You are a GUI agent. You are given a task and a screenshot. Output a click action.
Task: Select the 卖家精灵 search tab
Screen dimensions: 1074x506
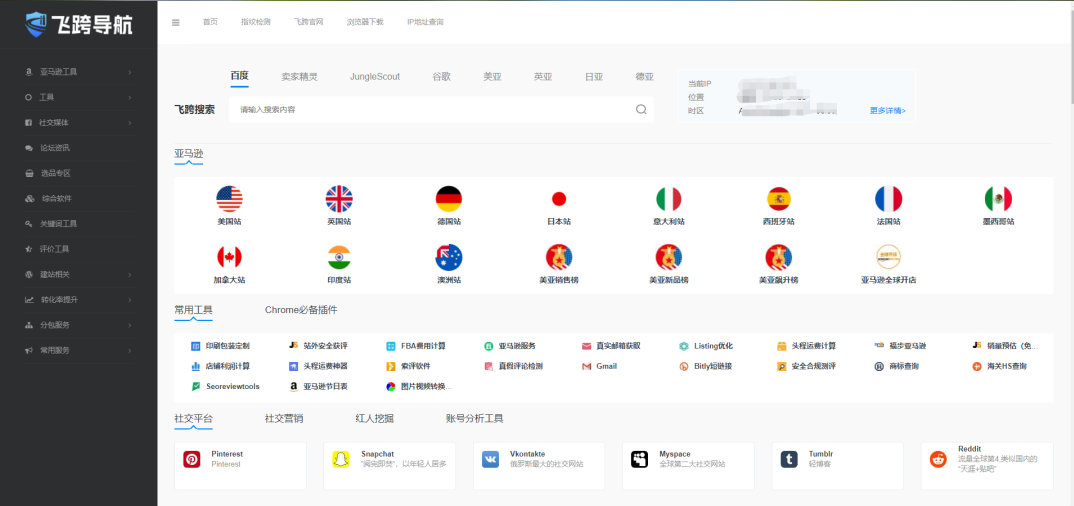coord(299,77)
